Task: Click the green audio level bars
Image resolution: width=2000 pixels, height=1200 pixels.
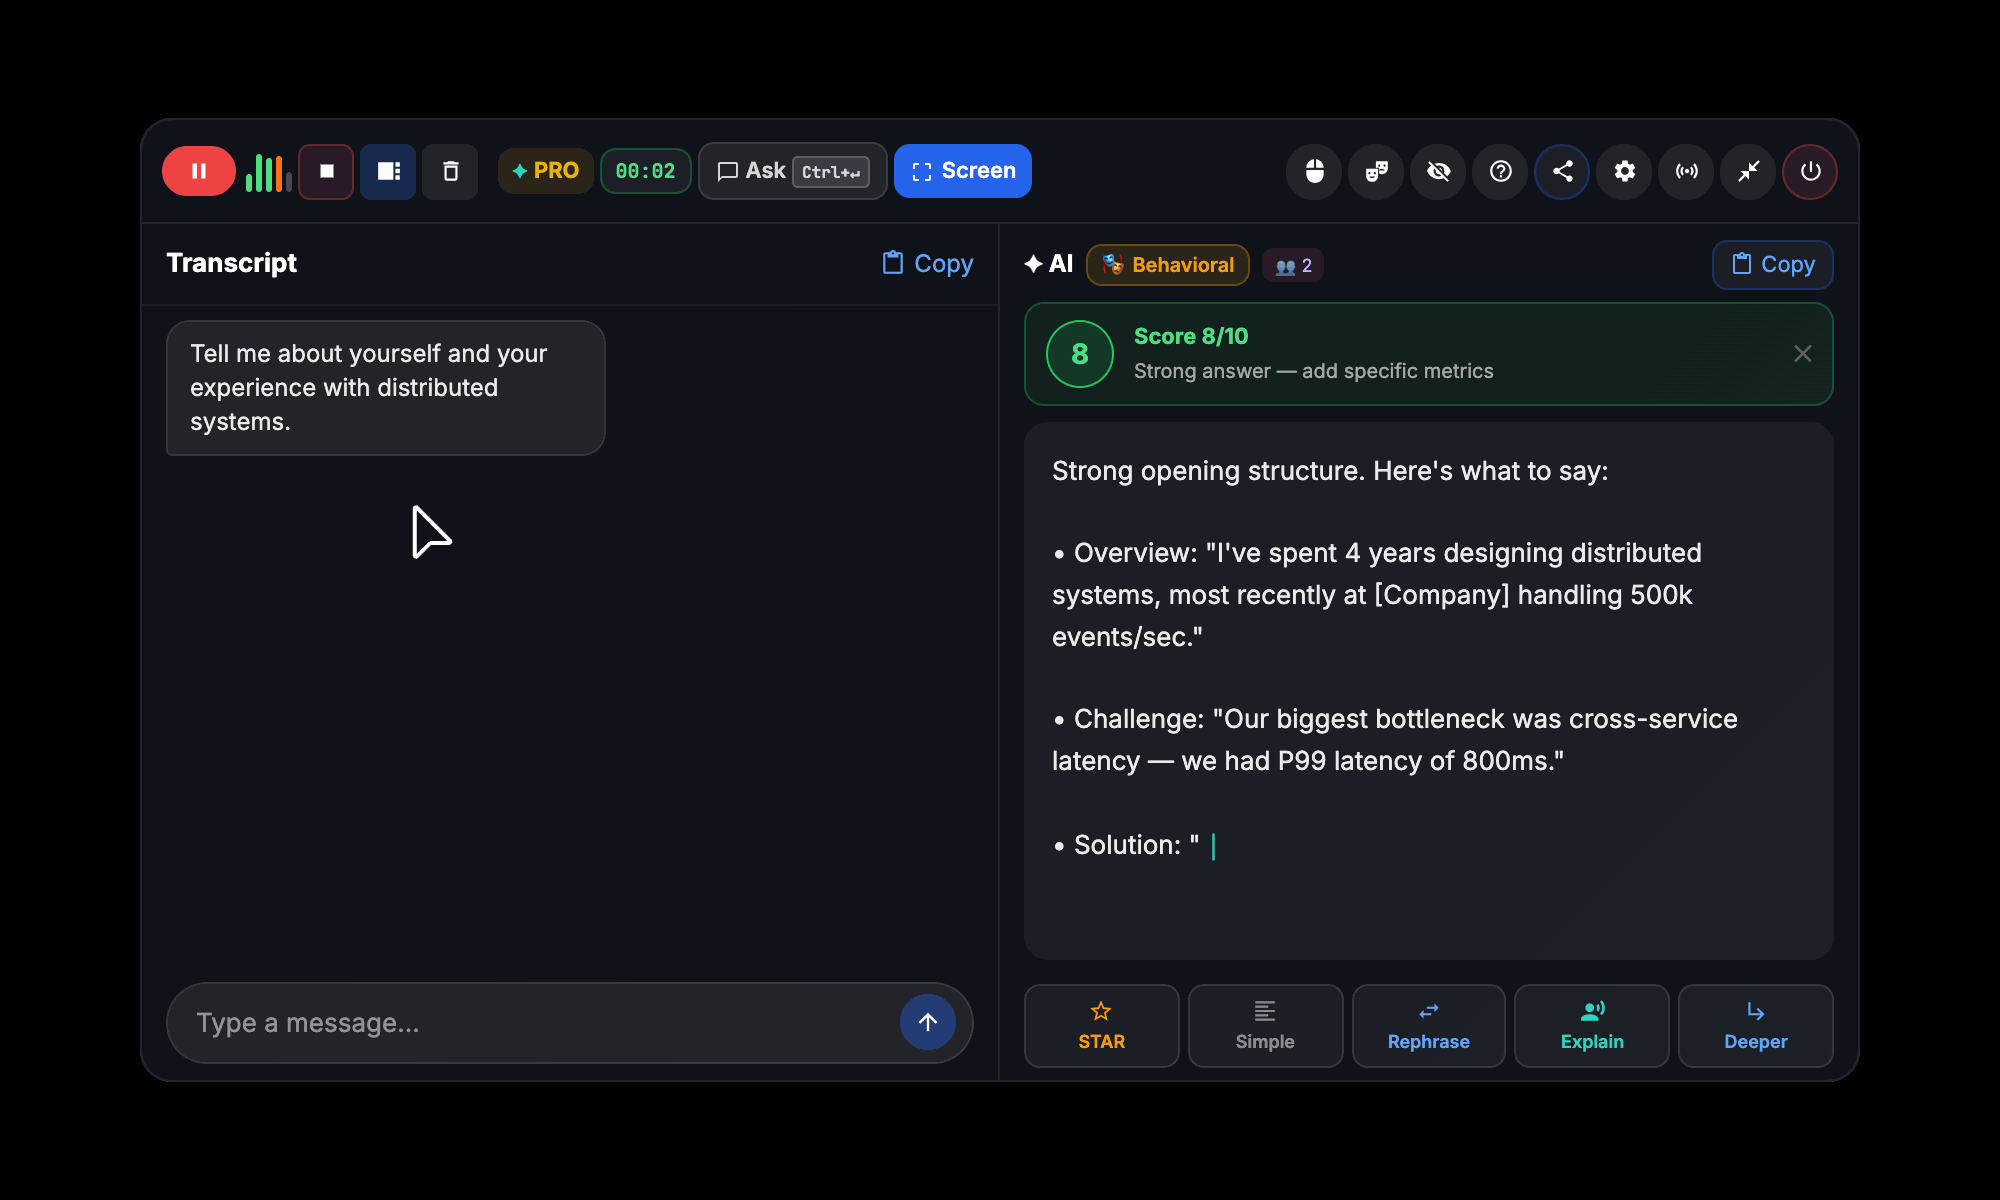Action: pyautogui.click(x=268, y=172)
